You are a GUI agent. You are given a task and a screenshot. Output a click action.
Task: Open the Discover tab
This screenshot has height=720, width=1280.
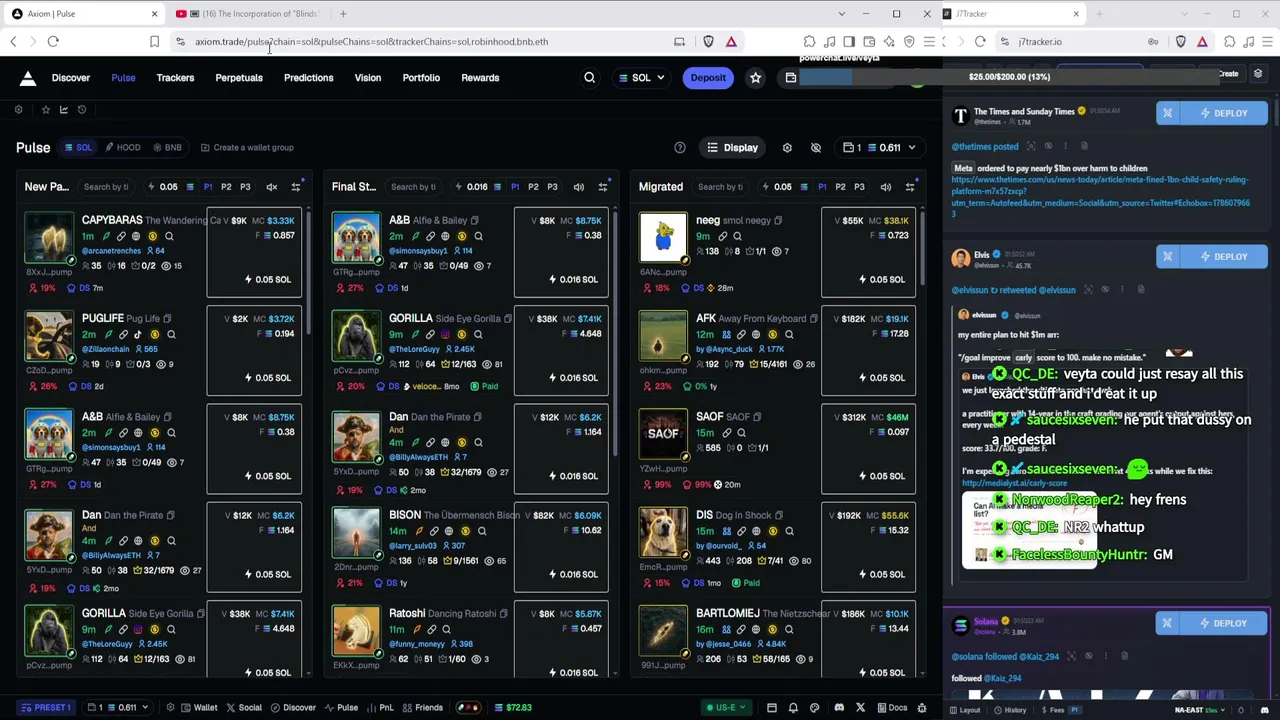71,78
